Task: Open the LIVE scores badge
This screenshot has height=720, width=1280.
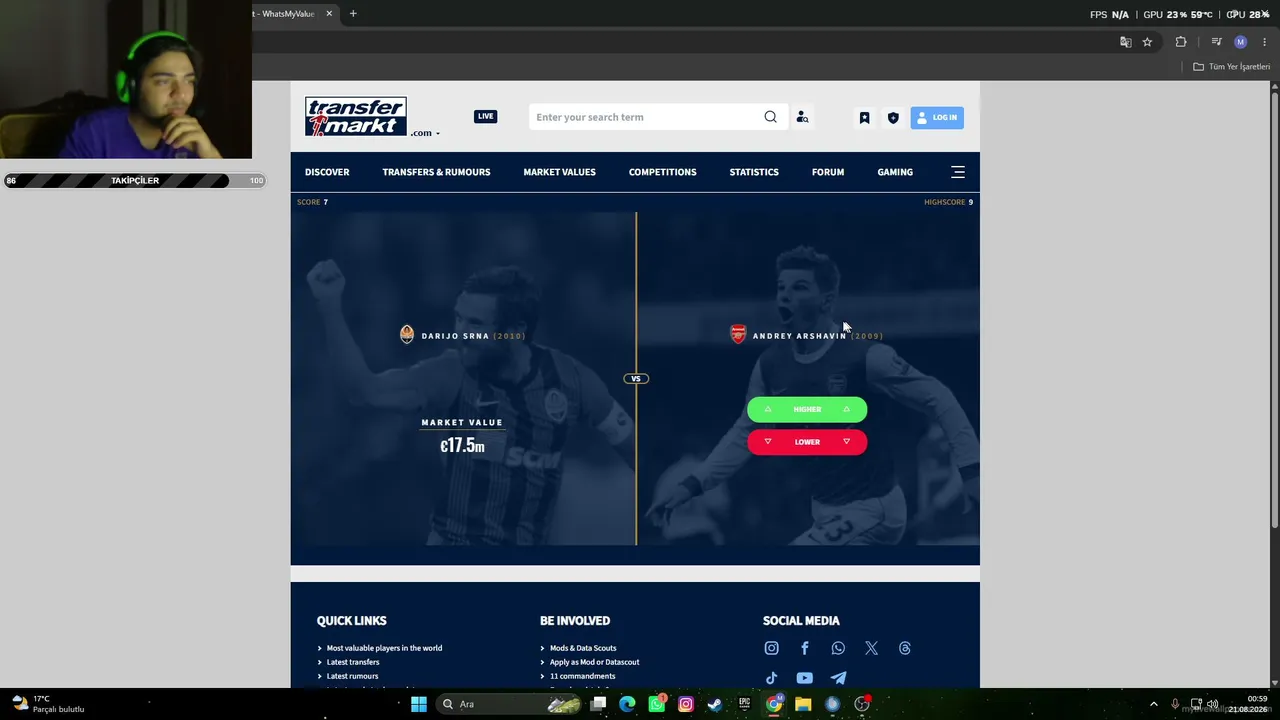Action: coord(485,116)
